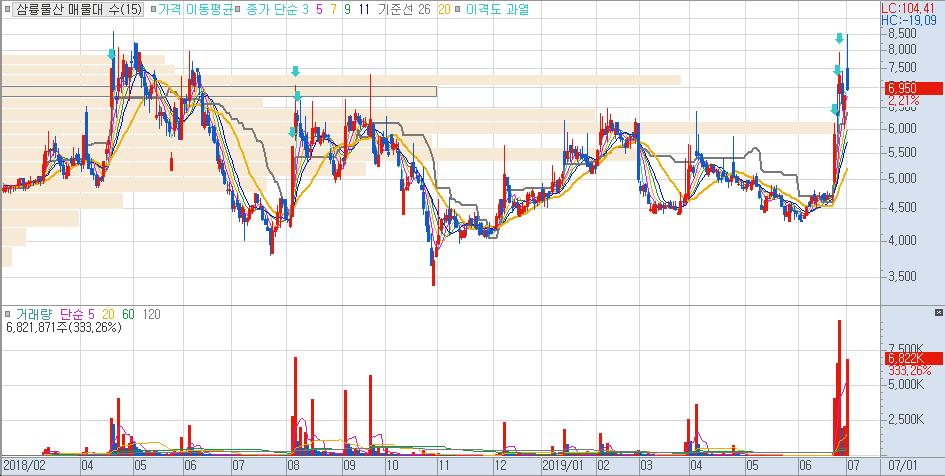The image size is (945, 476).
Task: Toggle the square marker before 가격 이동평균
Action: tap(153, 10)
